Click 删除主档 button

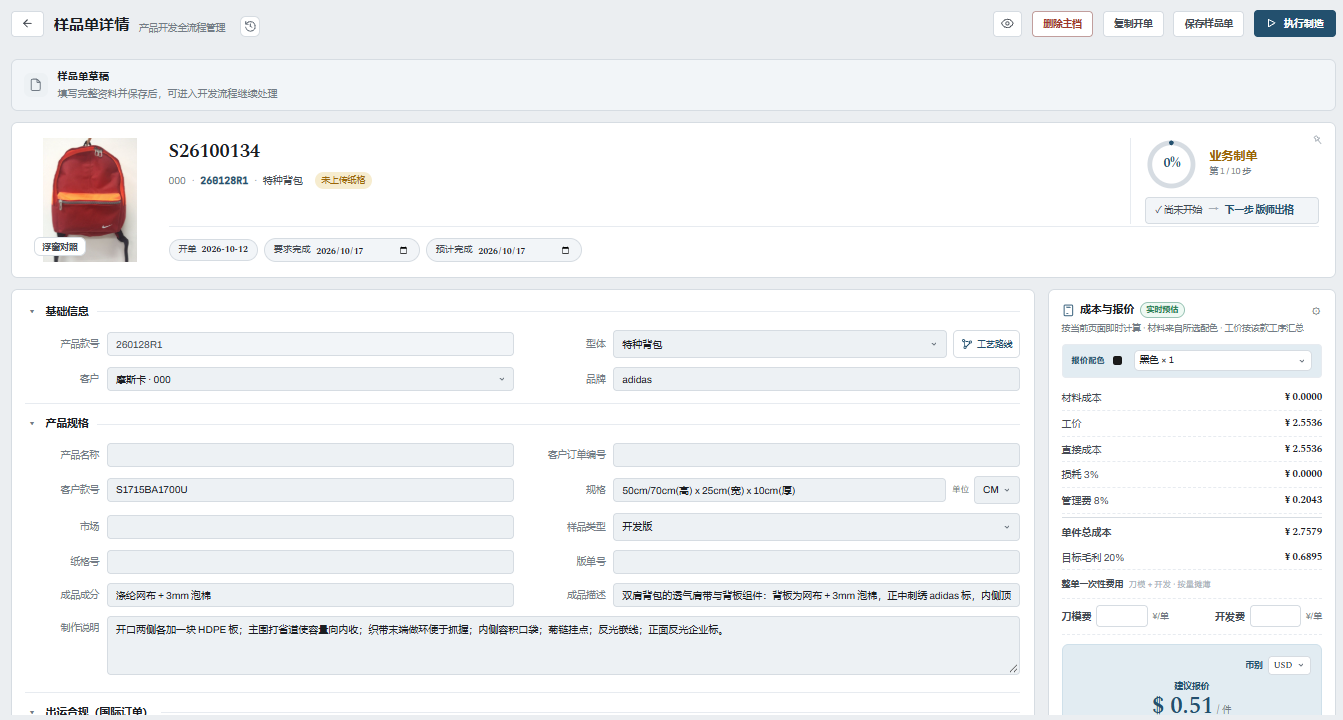[1062, 23]
